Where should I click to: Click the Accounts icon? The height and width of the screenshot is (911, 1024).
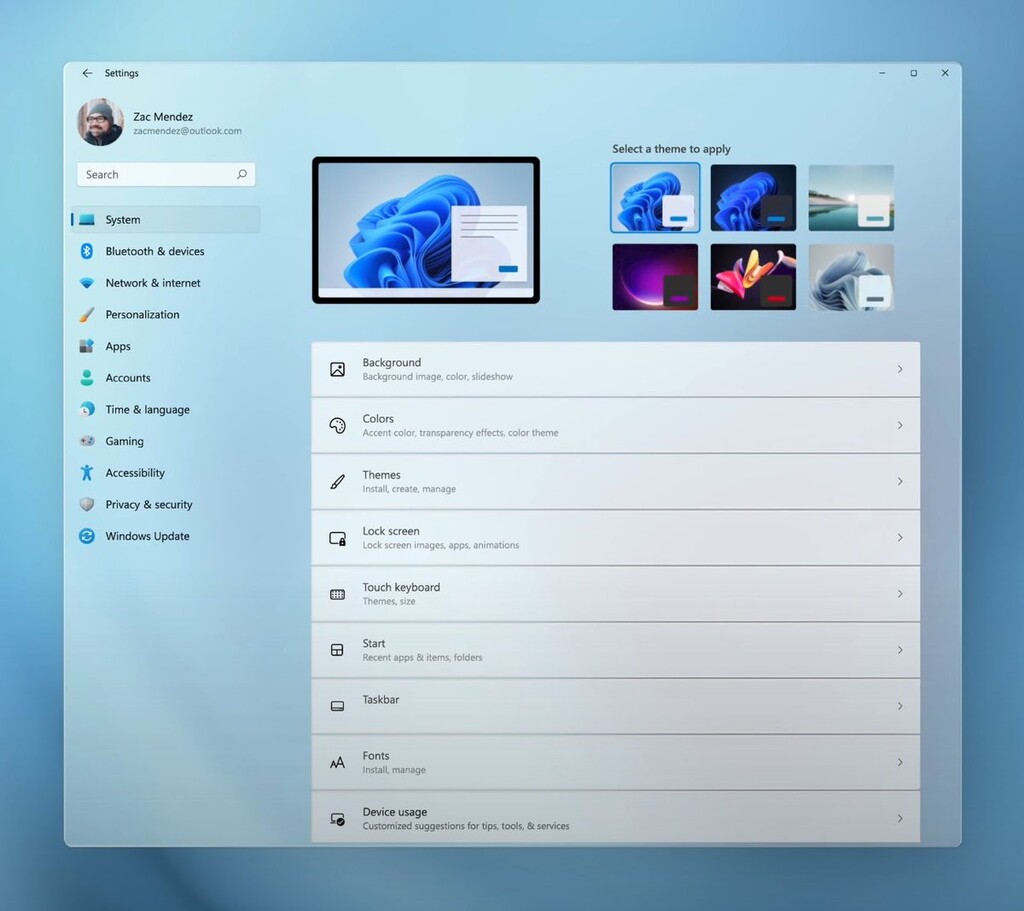(x=89, y=377)
